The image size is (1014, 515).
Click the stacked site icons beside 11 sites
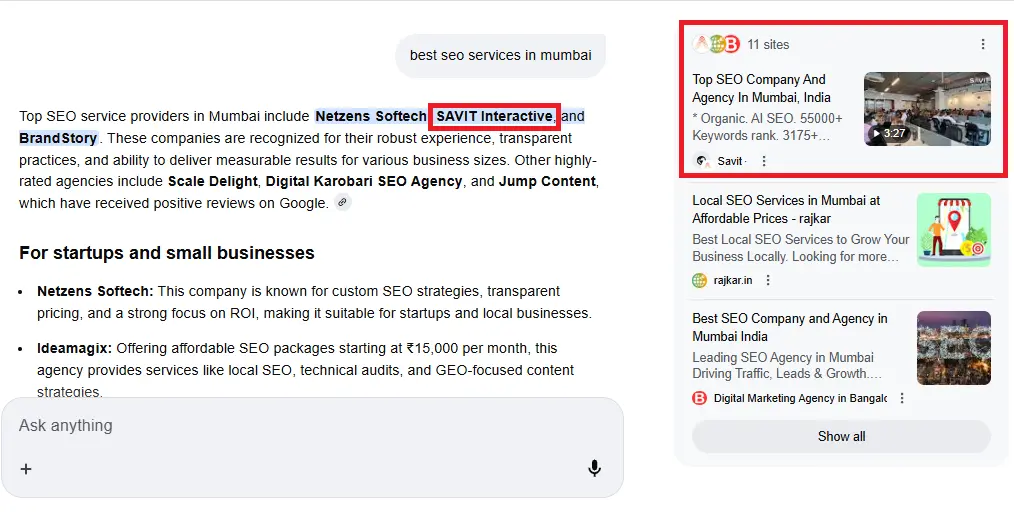click(716, 44)
